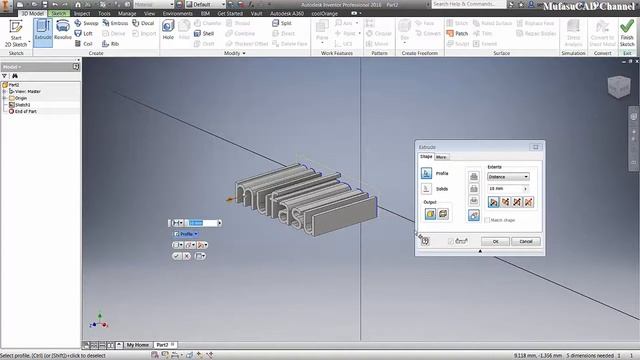Viewport: 640px width, 360px height.
Task: Open the Inspect ribbon tab
Action: [82, 13]
